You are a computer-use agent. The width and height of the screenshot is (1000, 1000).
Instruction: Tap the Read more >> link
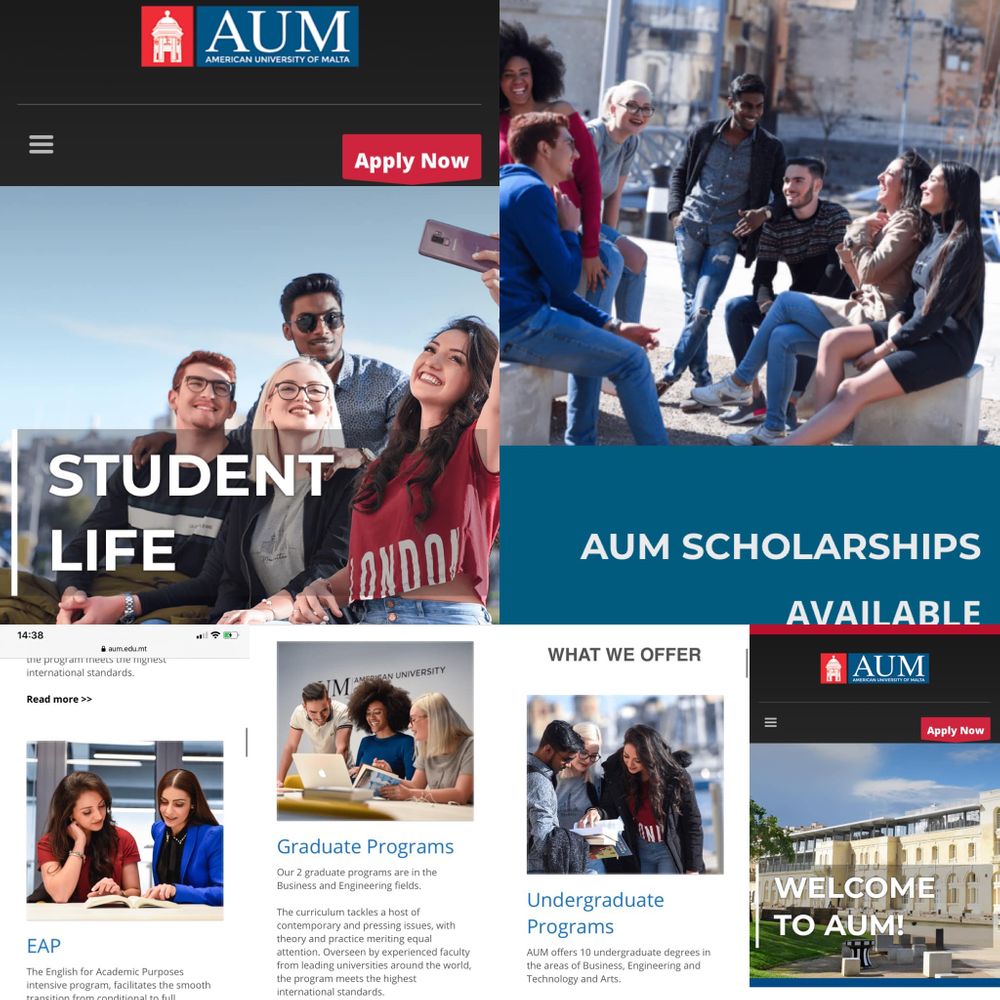click(x=59, y=699)
